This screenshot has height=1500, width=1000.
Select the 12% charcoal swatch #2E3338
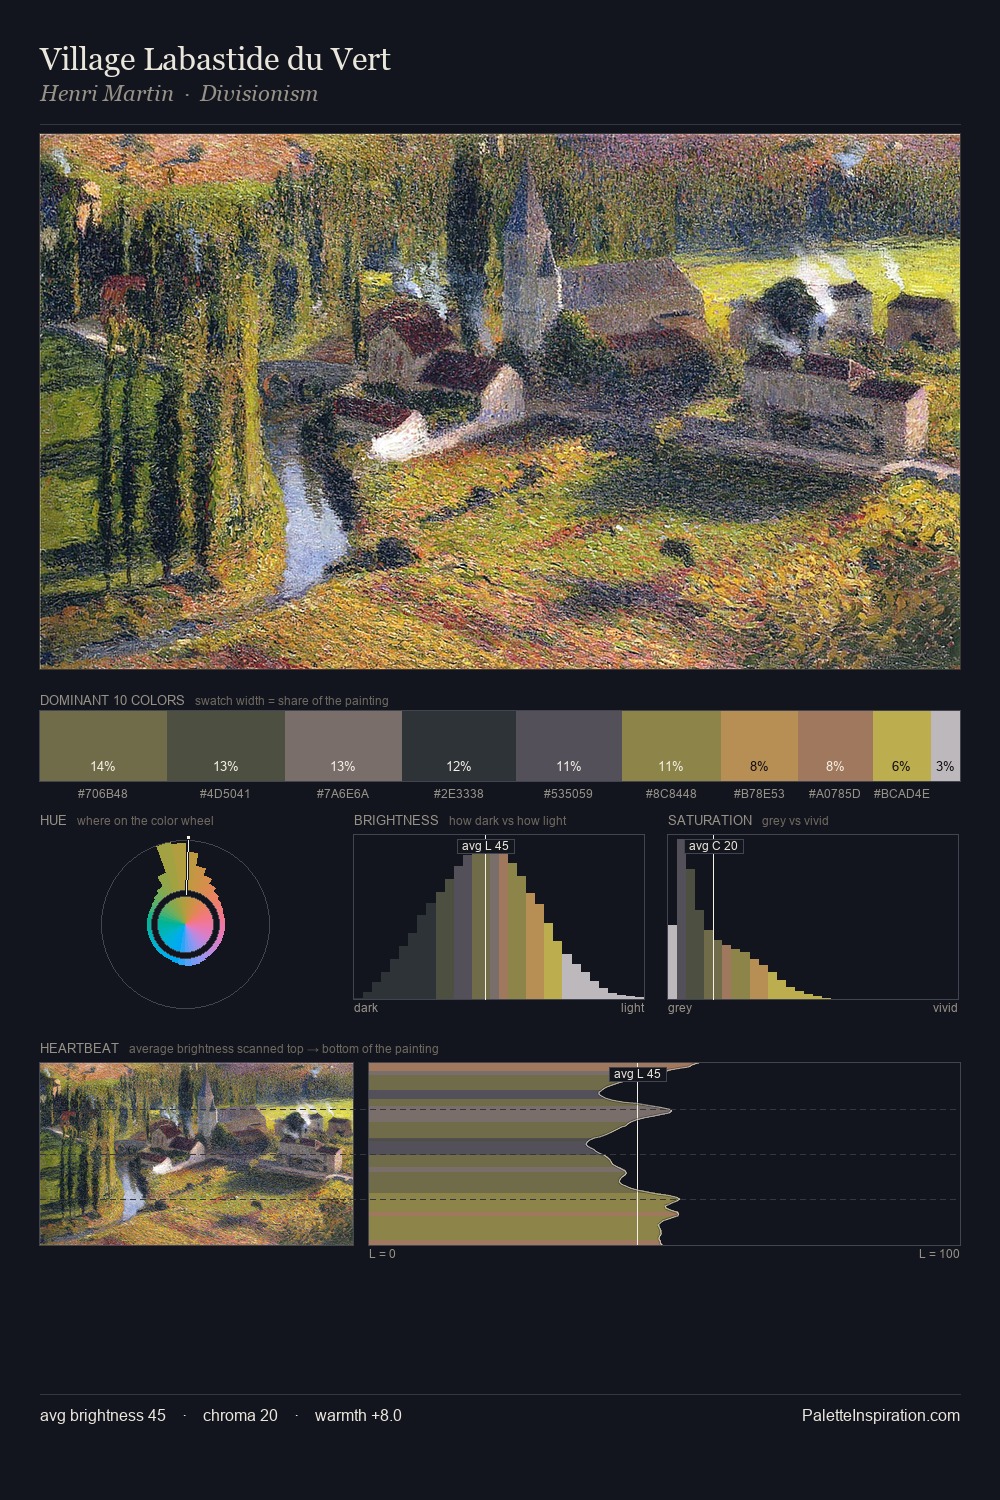[459, 746]
